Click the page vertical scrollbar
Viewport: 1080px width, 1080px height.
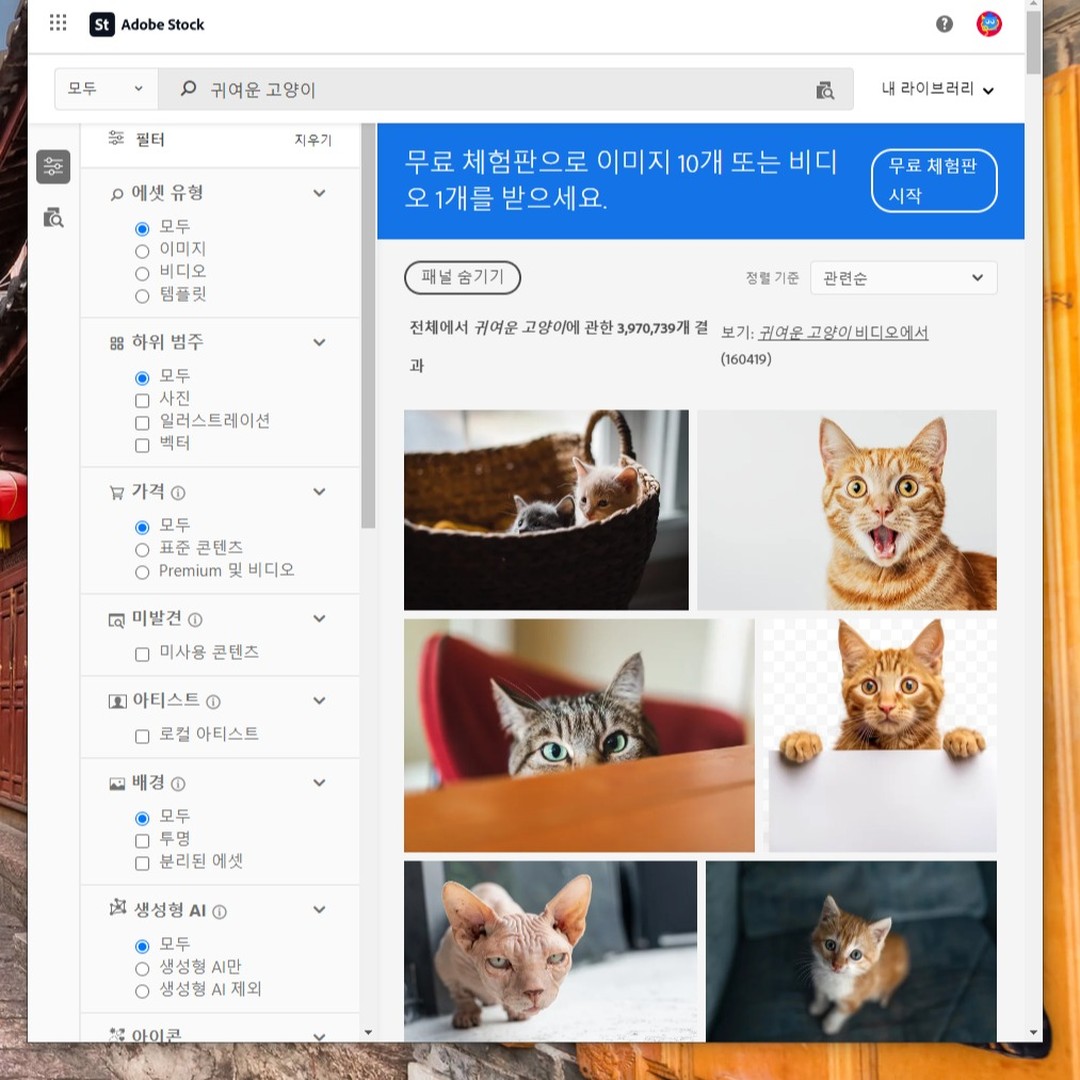click(1032, 41)
